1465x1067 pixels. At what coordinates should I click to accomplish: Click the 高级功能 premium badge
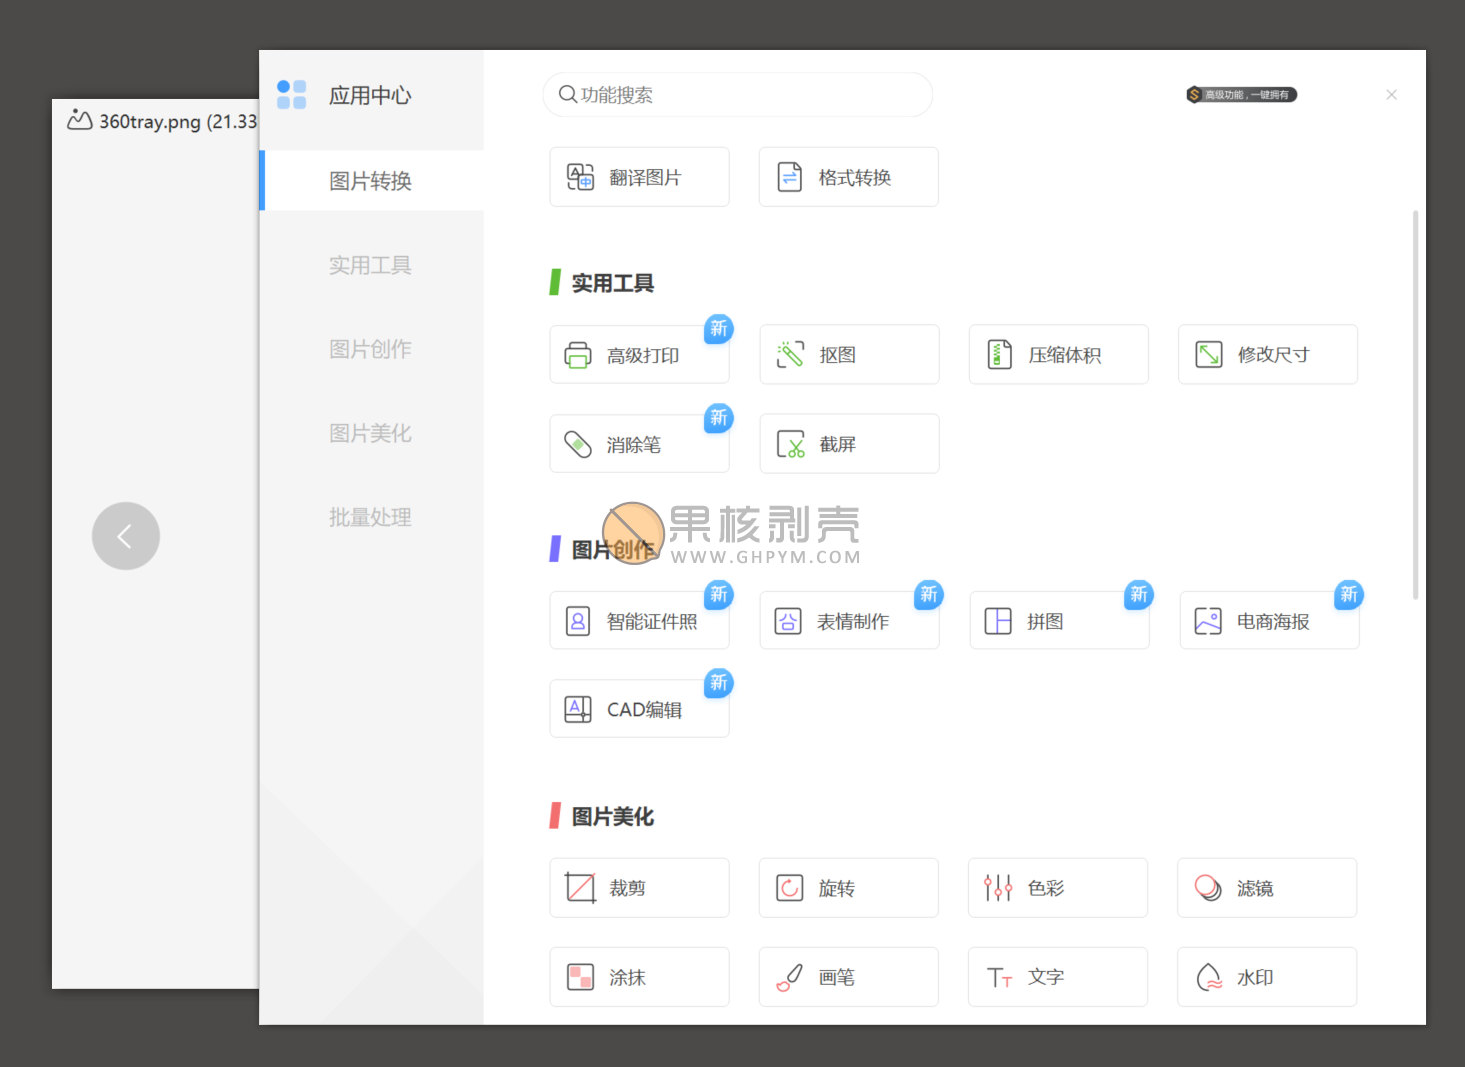click(1241, 95)
